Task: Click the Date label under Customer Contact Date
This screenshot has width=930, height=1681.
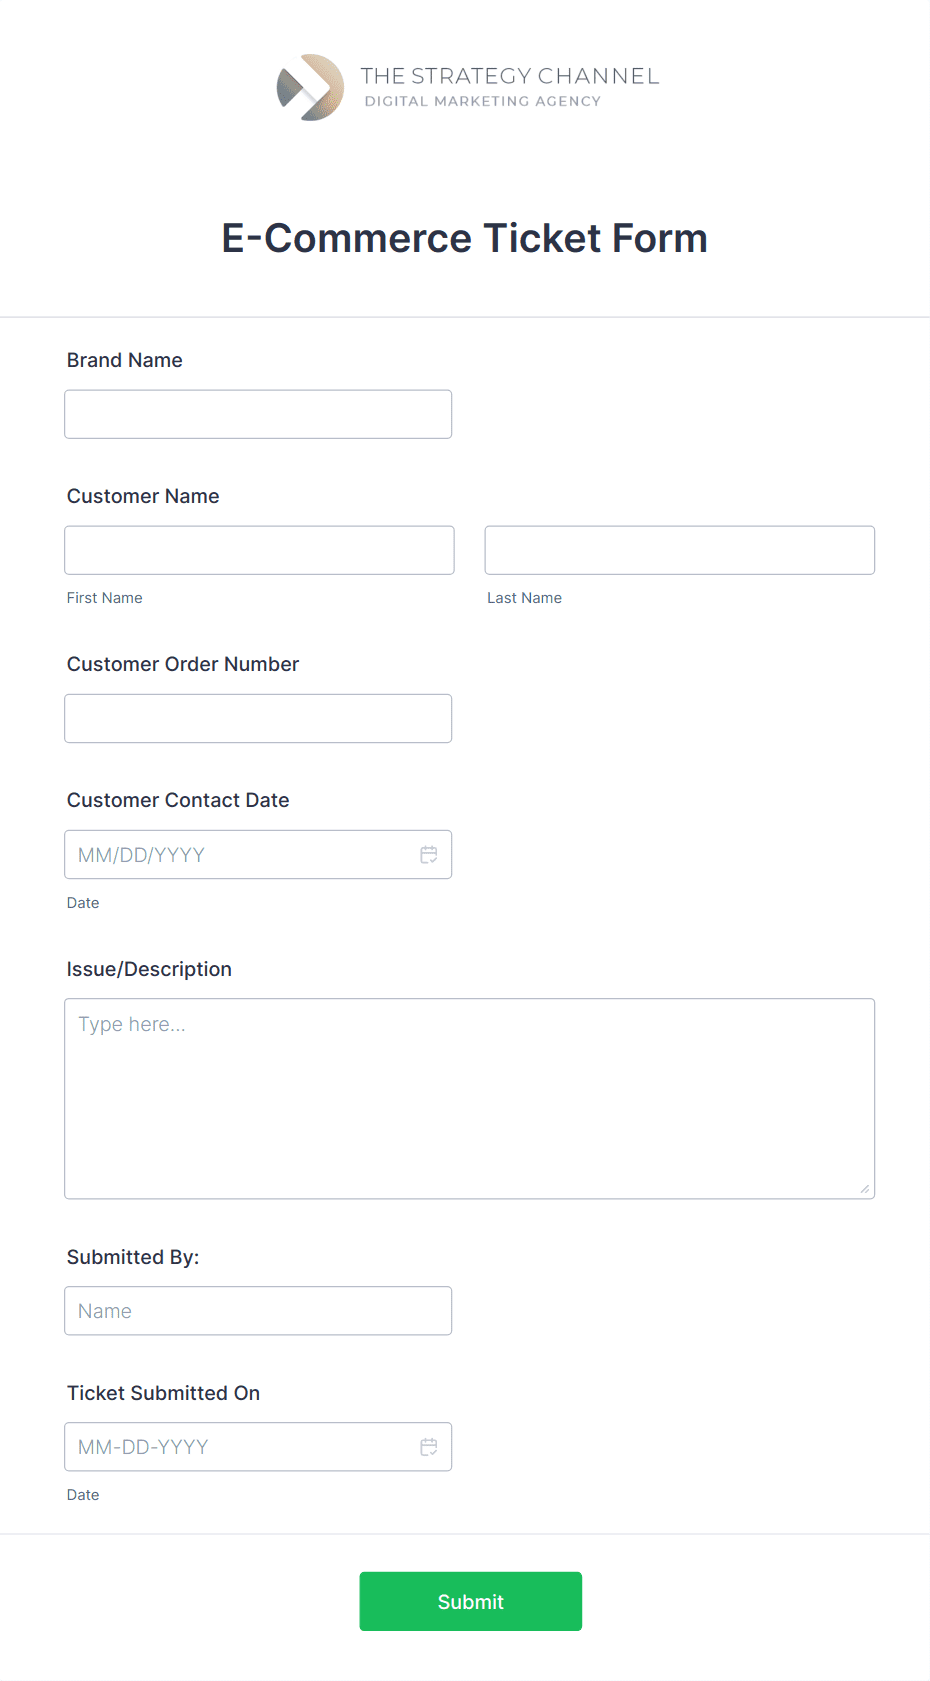Action: (x=83, y=902)
